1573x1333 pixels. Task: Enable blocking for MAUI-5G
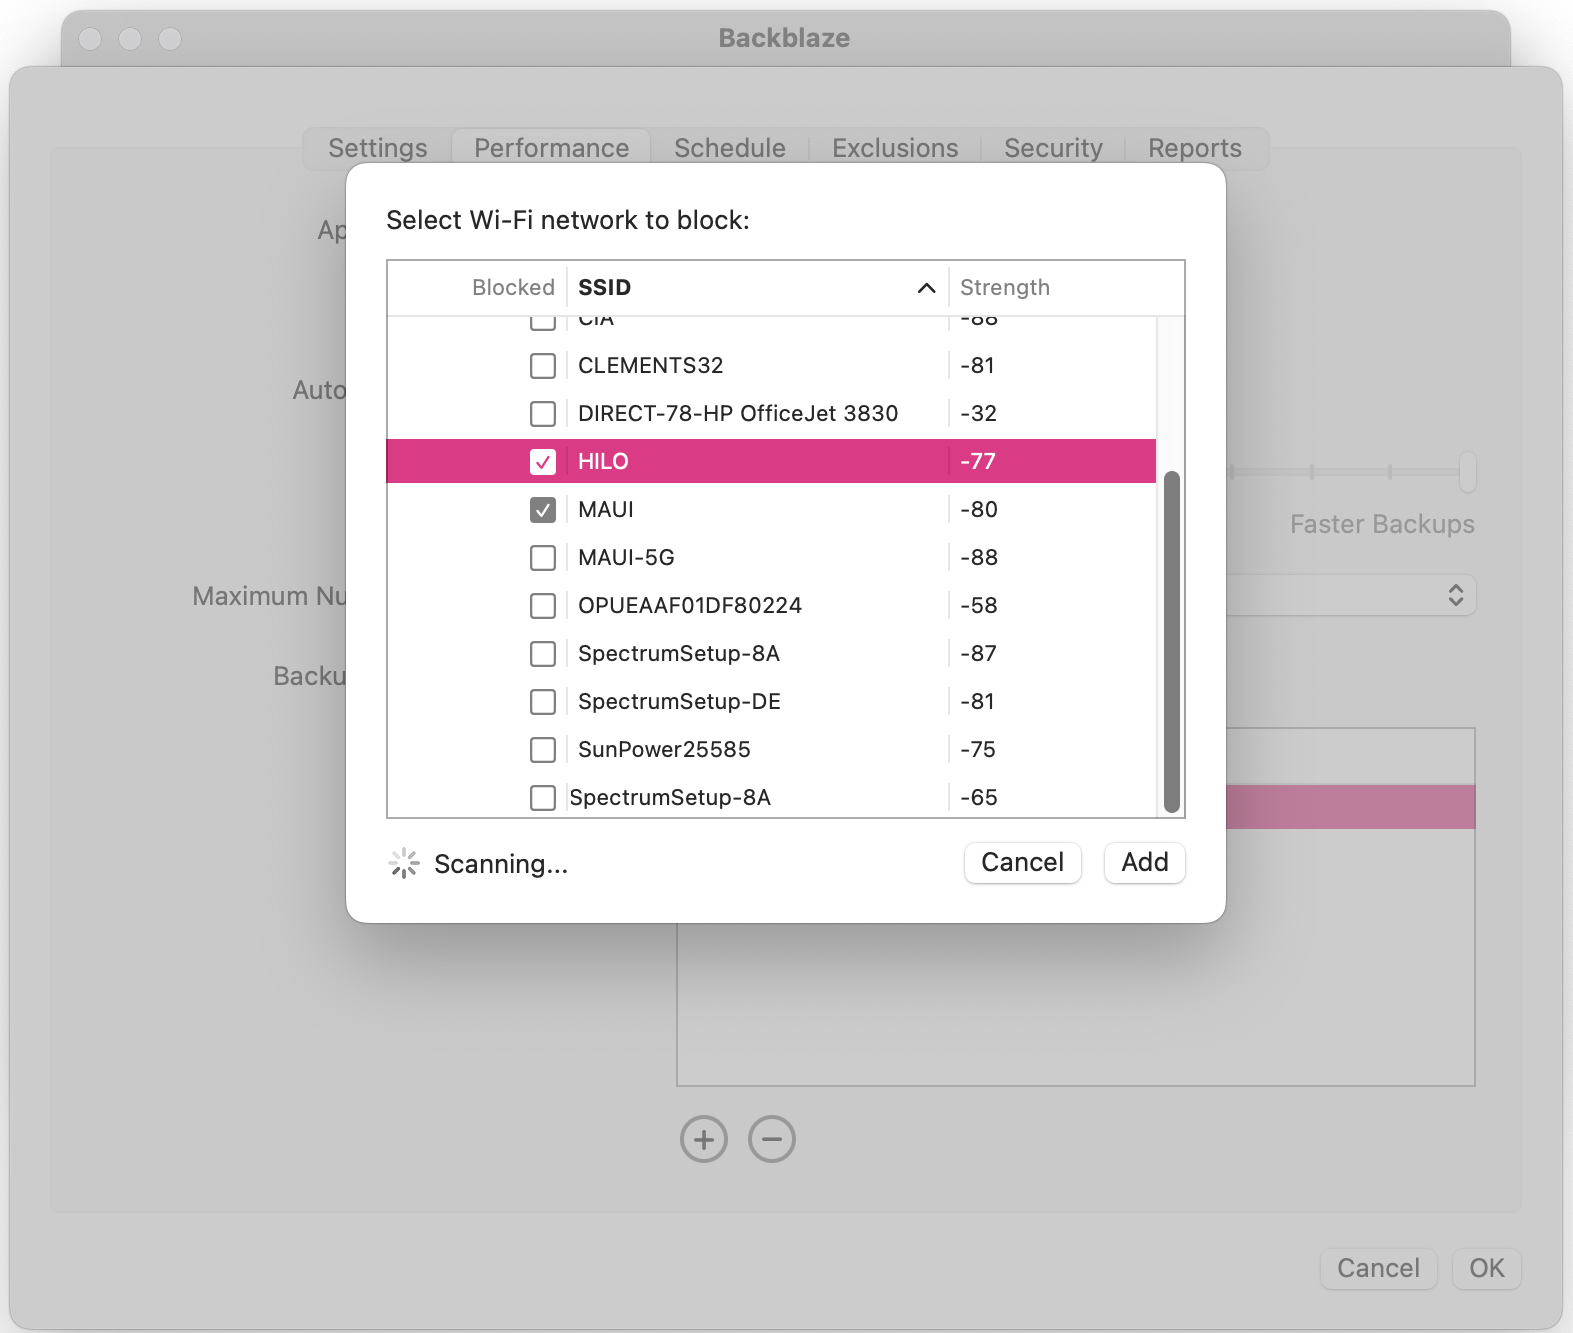point(543,558)
